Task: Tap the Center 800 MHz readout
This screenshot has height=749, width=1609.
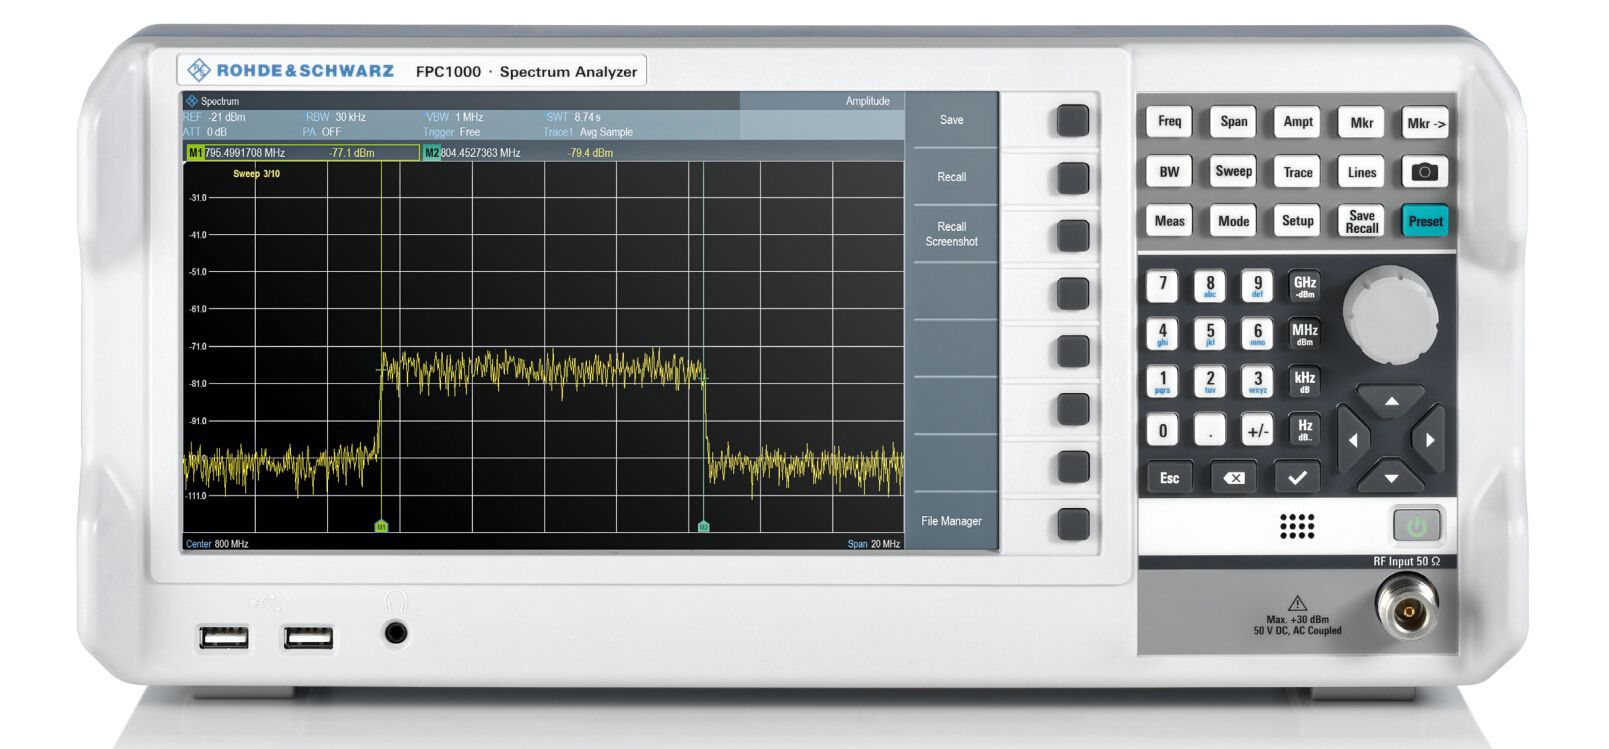Action: (217, 544)
